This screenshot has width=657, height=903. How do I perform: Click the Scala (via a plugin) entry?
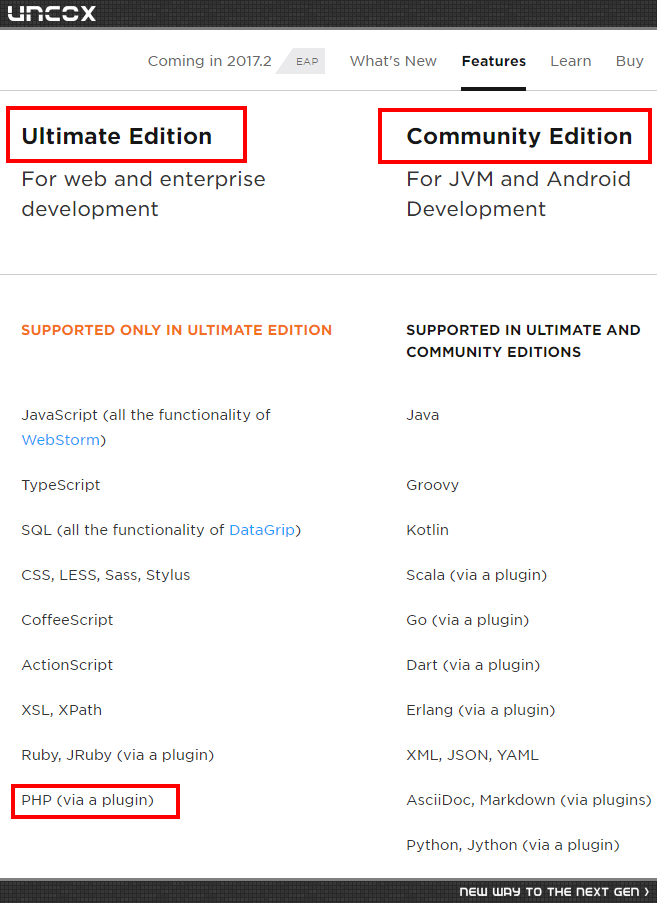(x=477, y=575)
